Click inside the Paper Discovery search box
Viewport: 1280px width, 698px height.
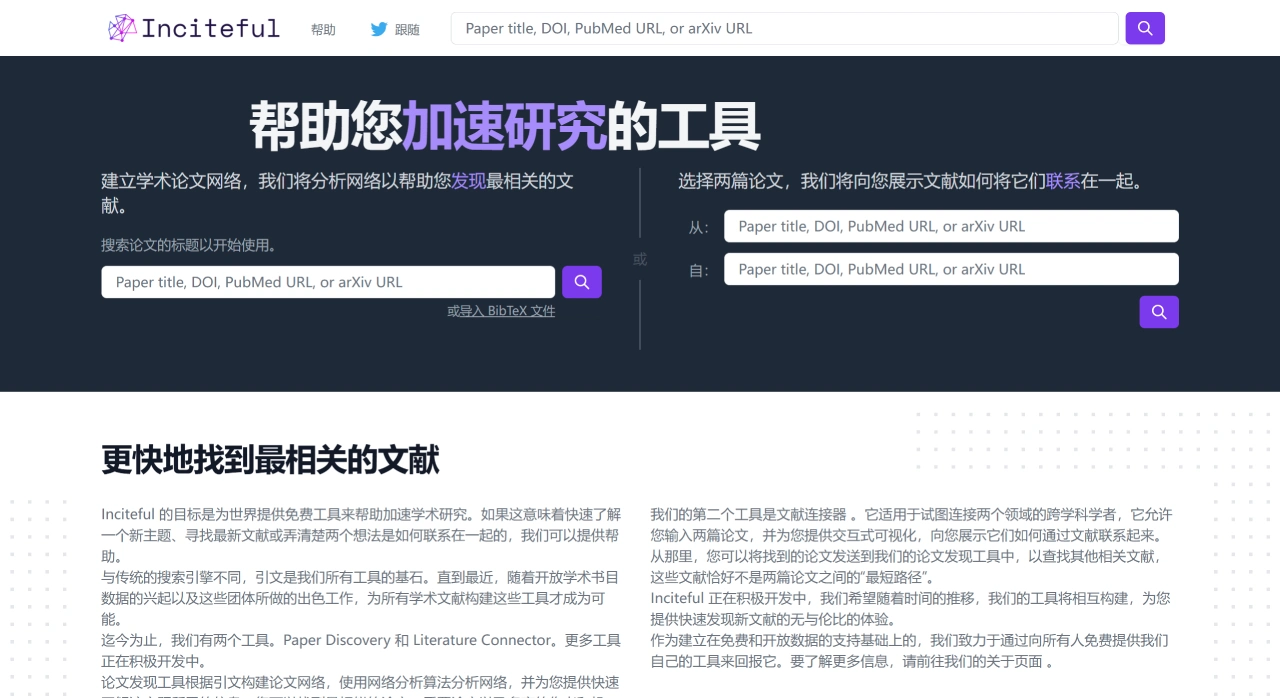pos(328,282)
